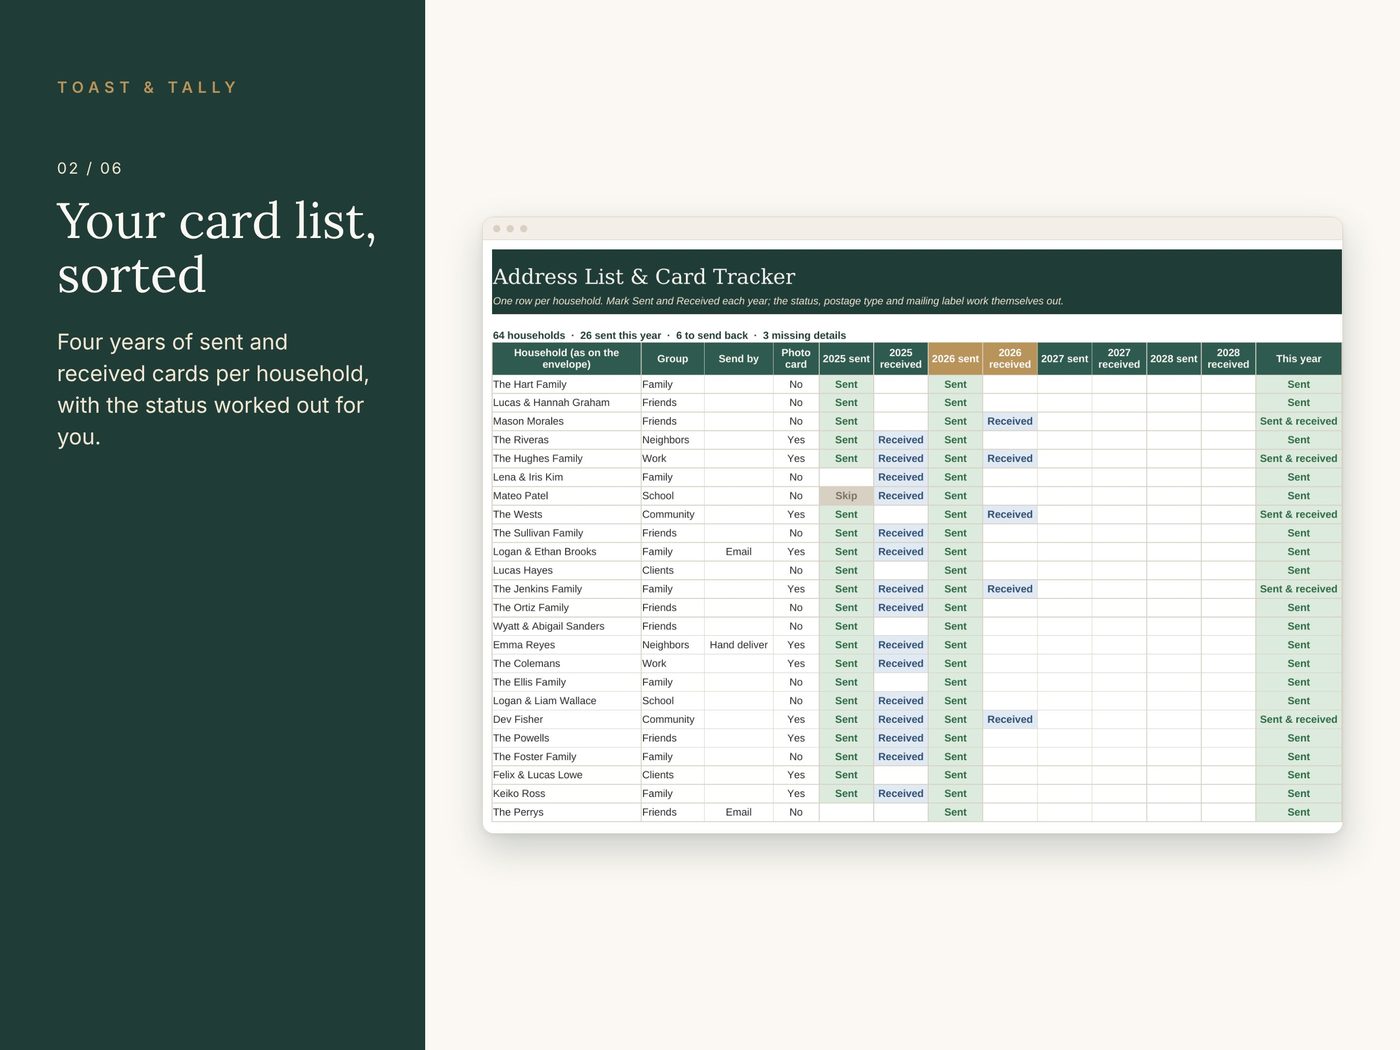
Task: Select the "2025 received" column header
Action: (x=901, y=359)
